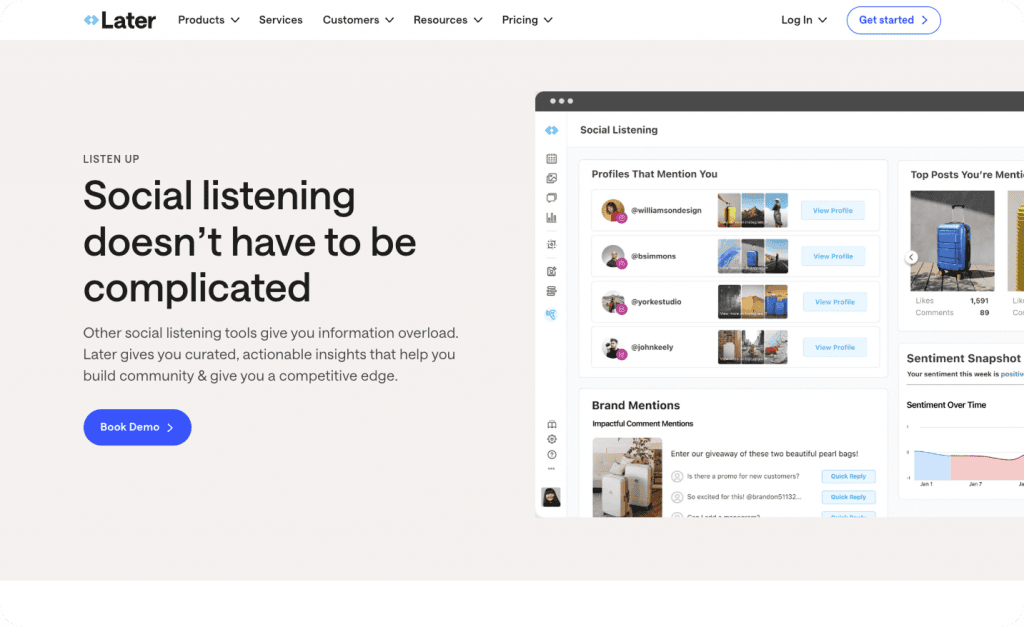Click the three-dots more icon in the sidebar
This screenshot has width=1024, height=627.
tap(552, 469)
